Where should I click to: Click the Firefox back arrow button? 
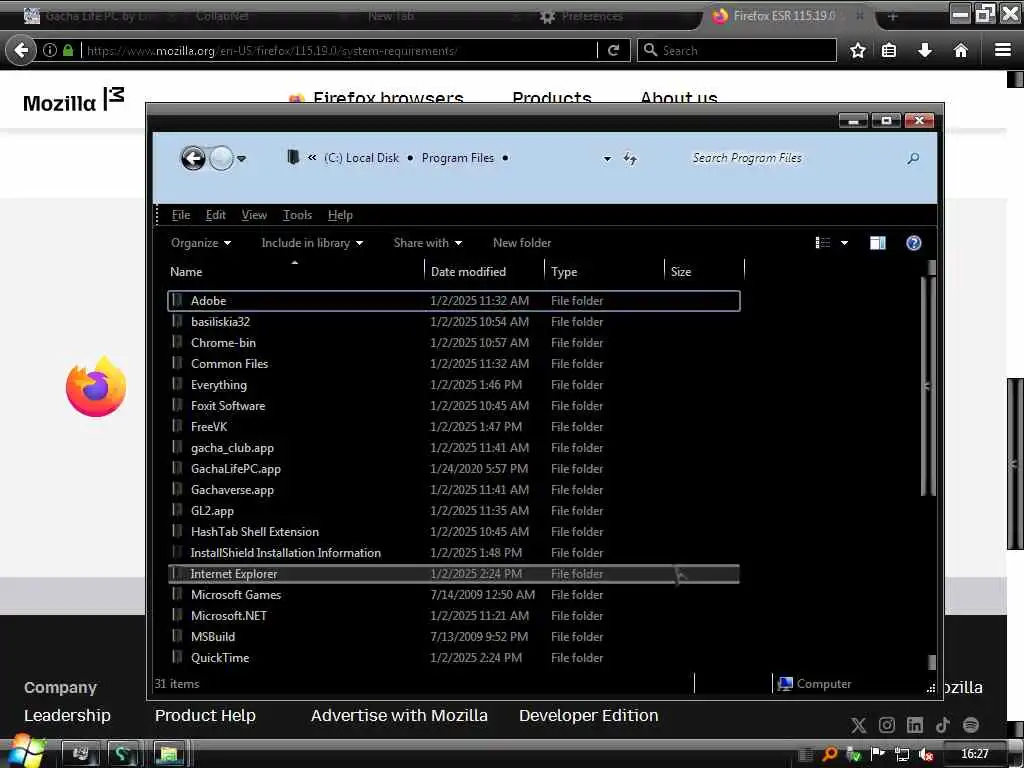click(21, 50)
